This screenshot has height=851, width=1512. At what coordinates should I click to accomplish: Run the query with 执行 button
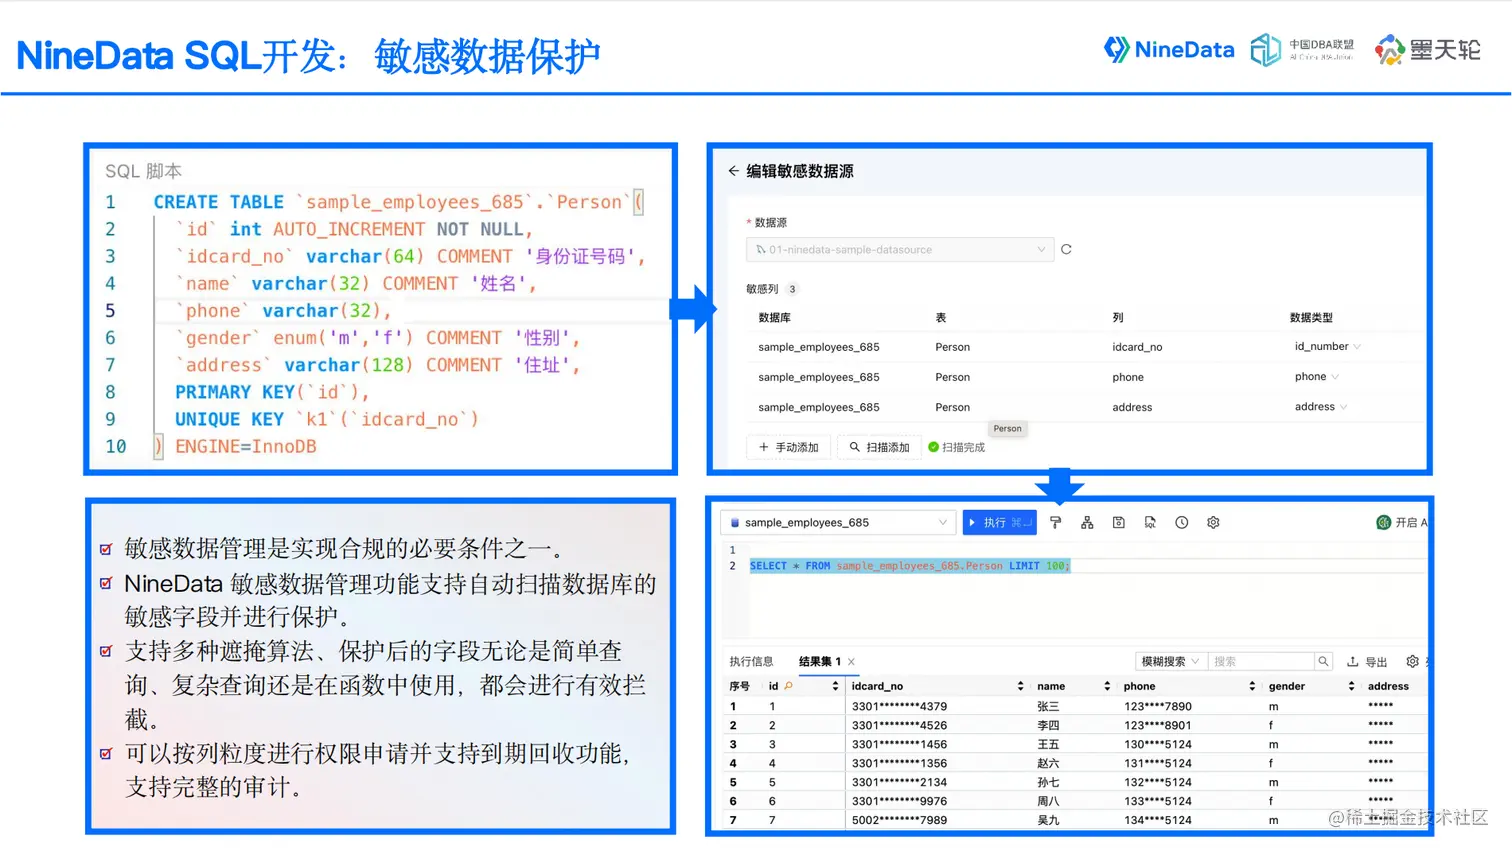point(999,522)
